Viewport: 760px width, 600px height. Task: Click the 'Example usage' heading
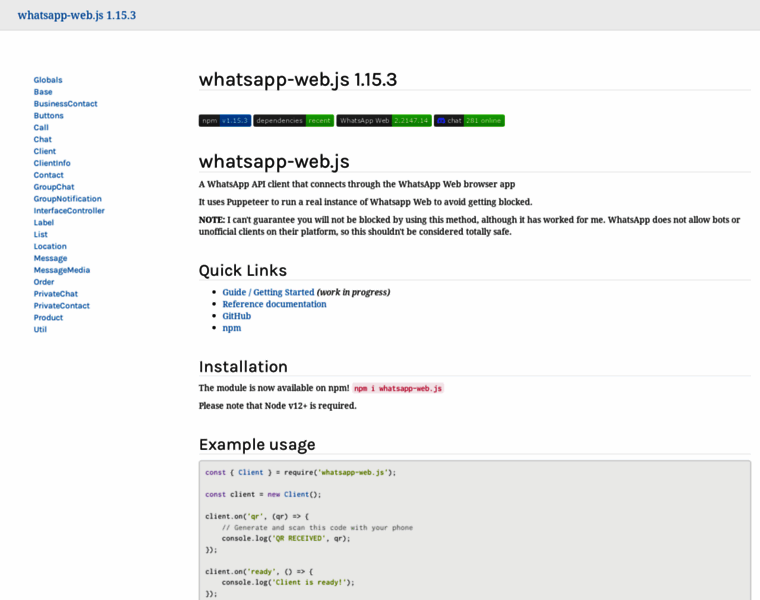257,444
